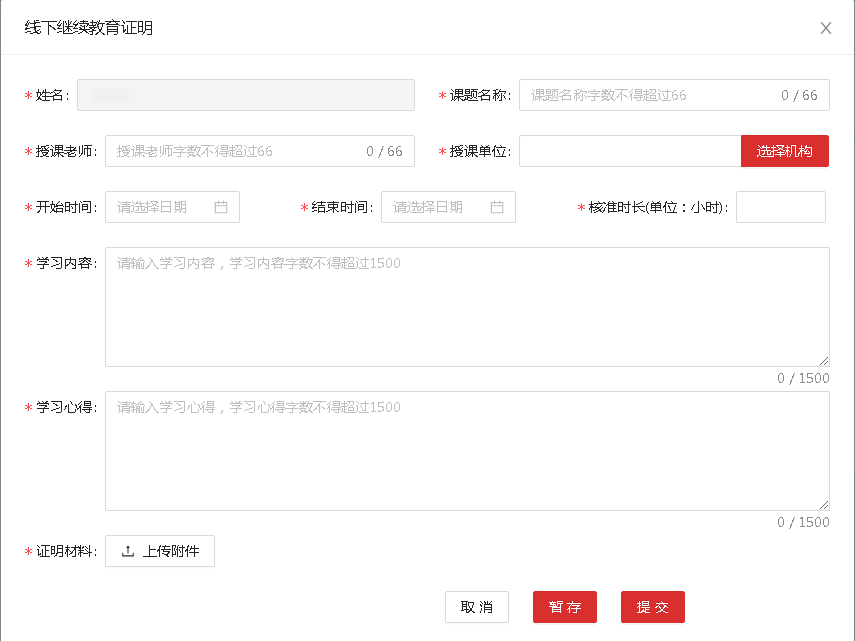Click the 授课单位 text field
The height and width of the screenshot is (641, 855).
coord(629,151)
